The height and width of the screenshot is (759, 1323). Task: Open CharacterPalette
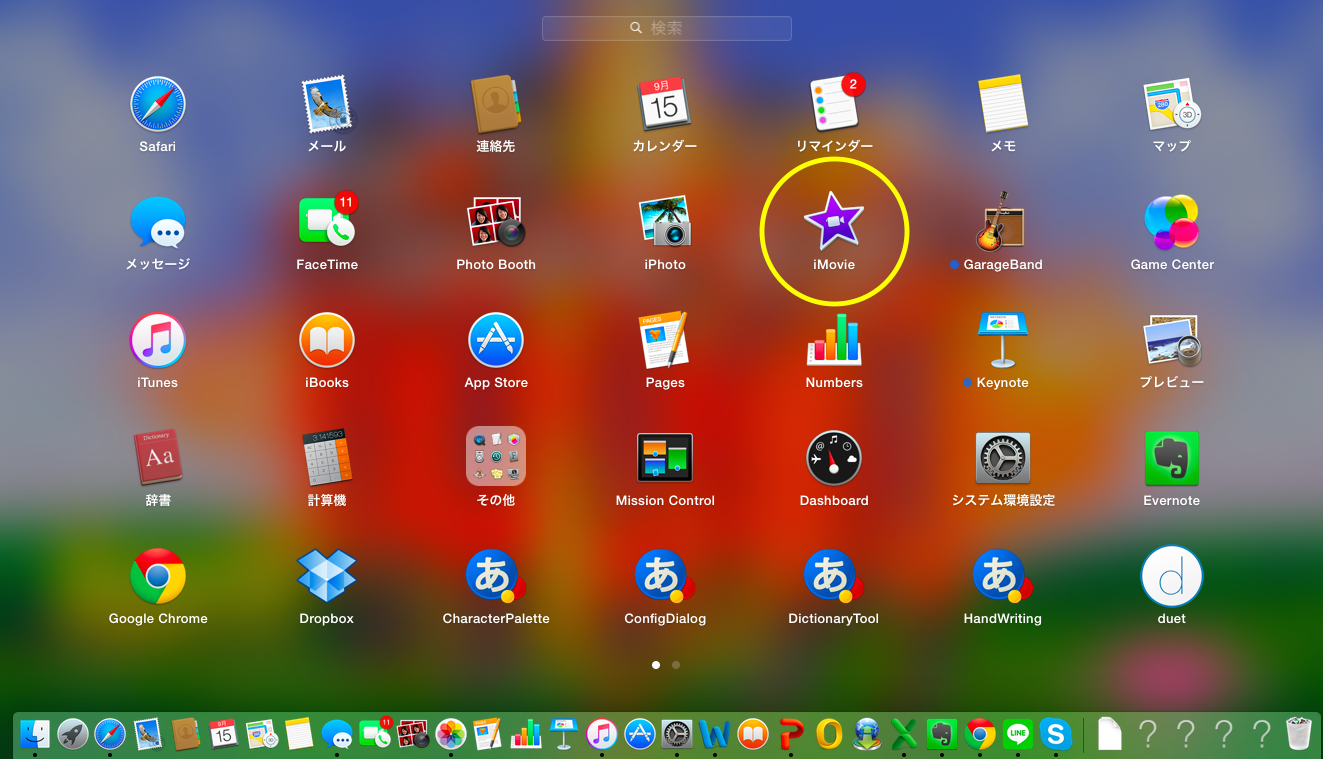[496, 576]
